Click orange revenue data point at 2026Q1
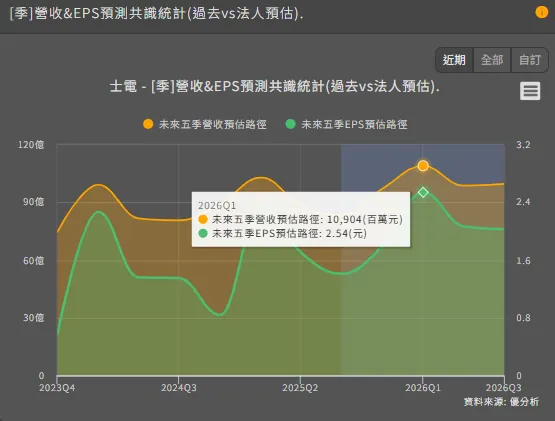 tap(423, 166)
